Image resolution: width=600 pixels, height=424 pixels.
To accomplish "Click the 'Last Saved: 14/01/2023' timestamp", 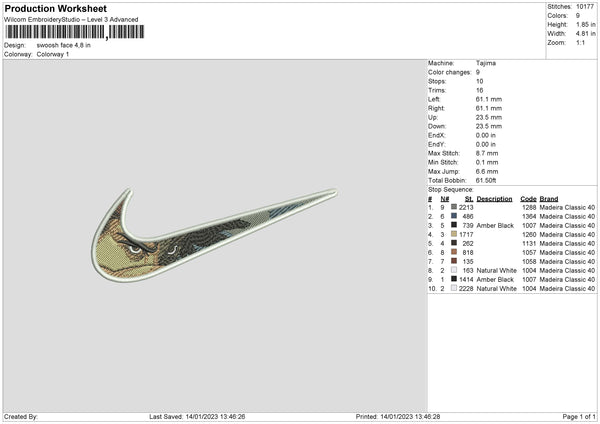I will click(x=197, y=417).
